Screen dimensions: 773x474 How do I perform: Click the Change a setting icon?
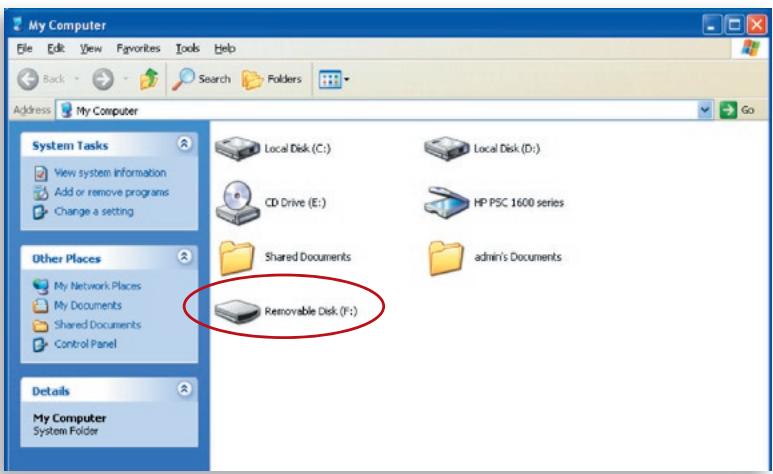pyautogui.click(x=40, y=212)
